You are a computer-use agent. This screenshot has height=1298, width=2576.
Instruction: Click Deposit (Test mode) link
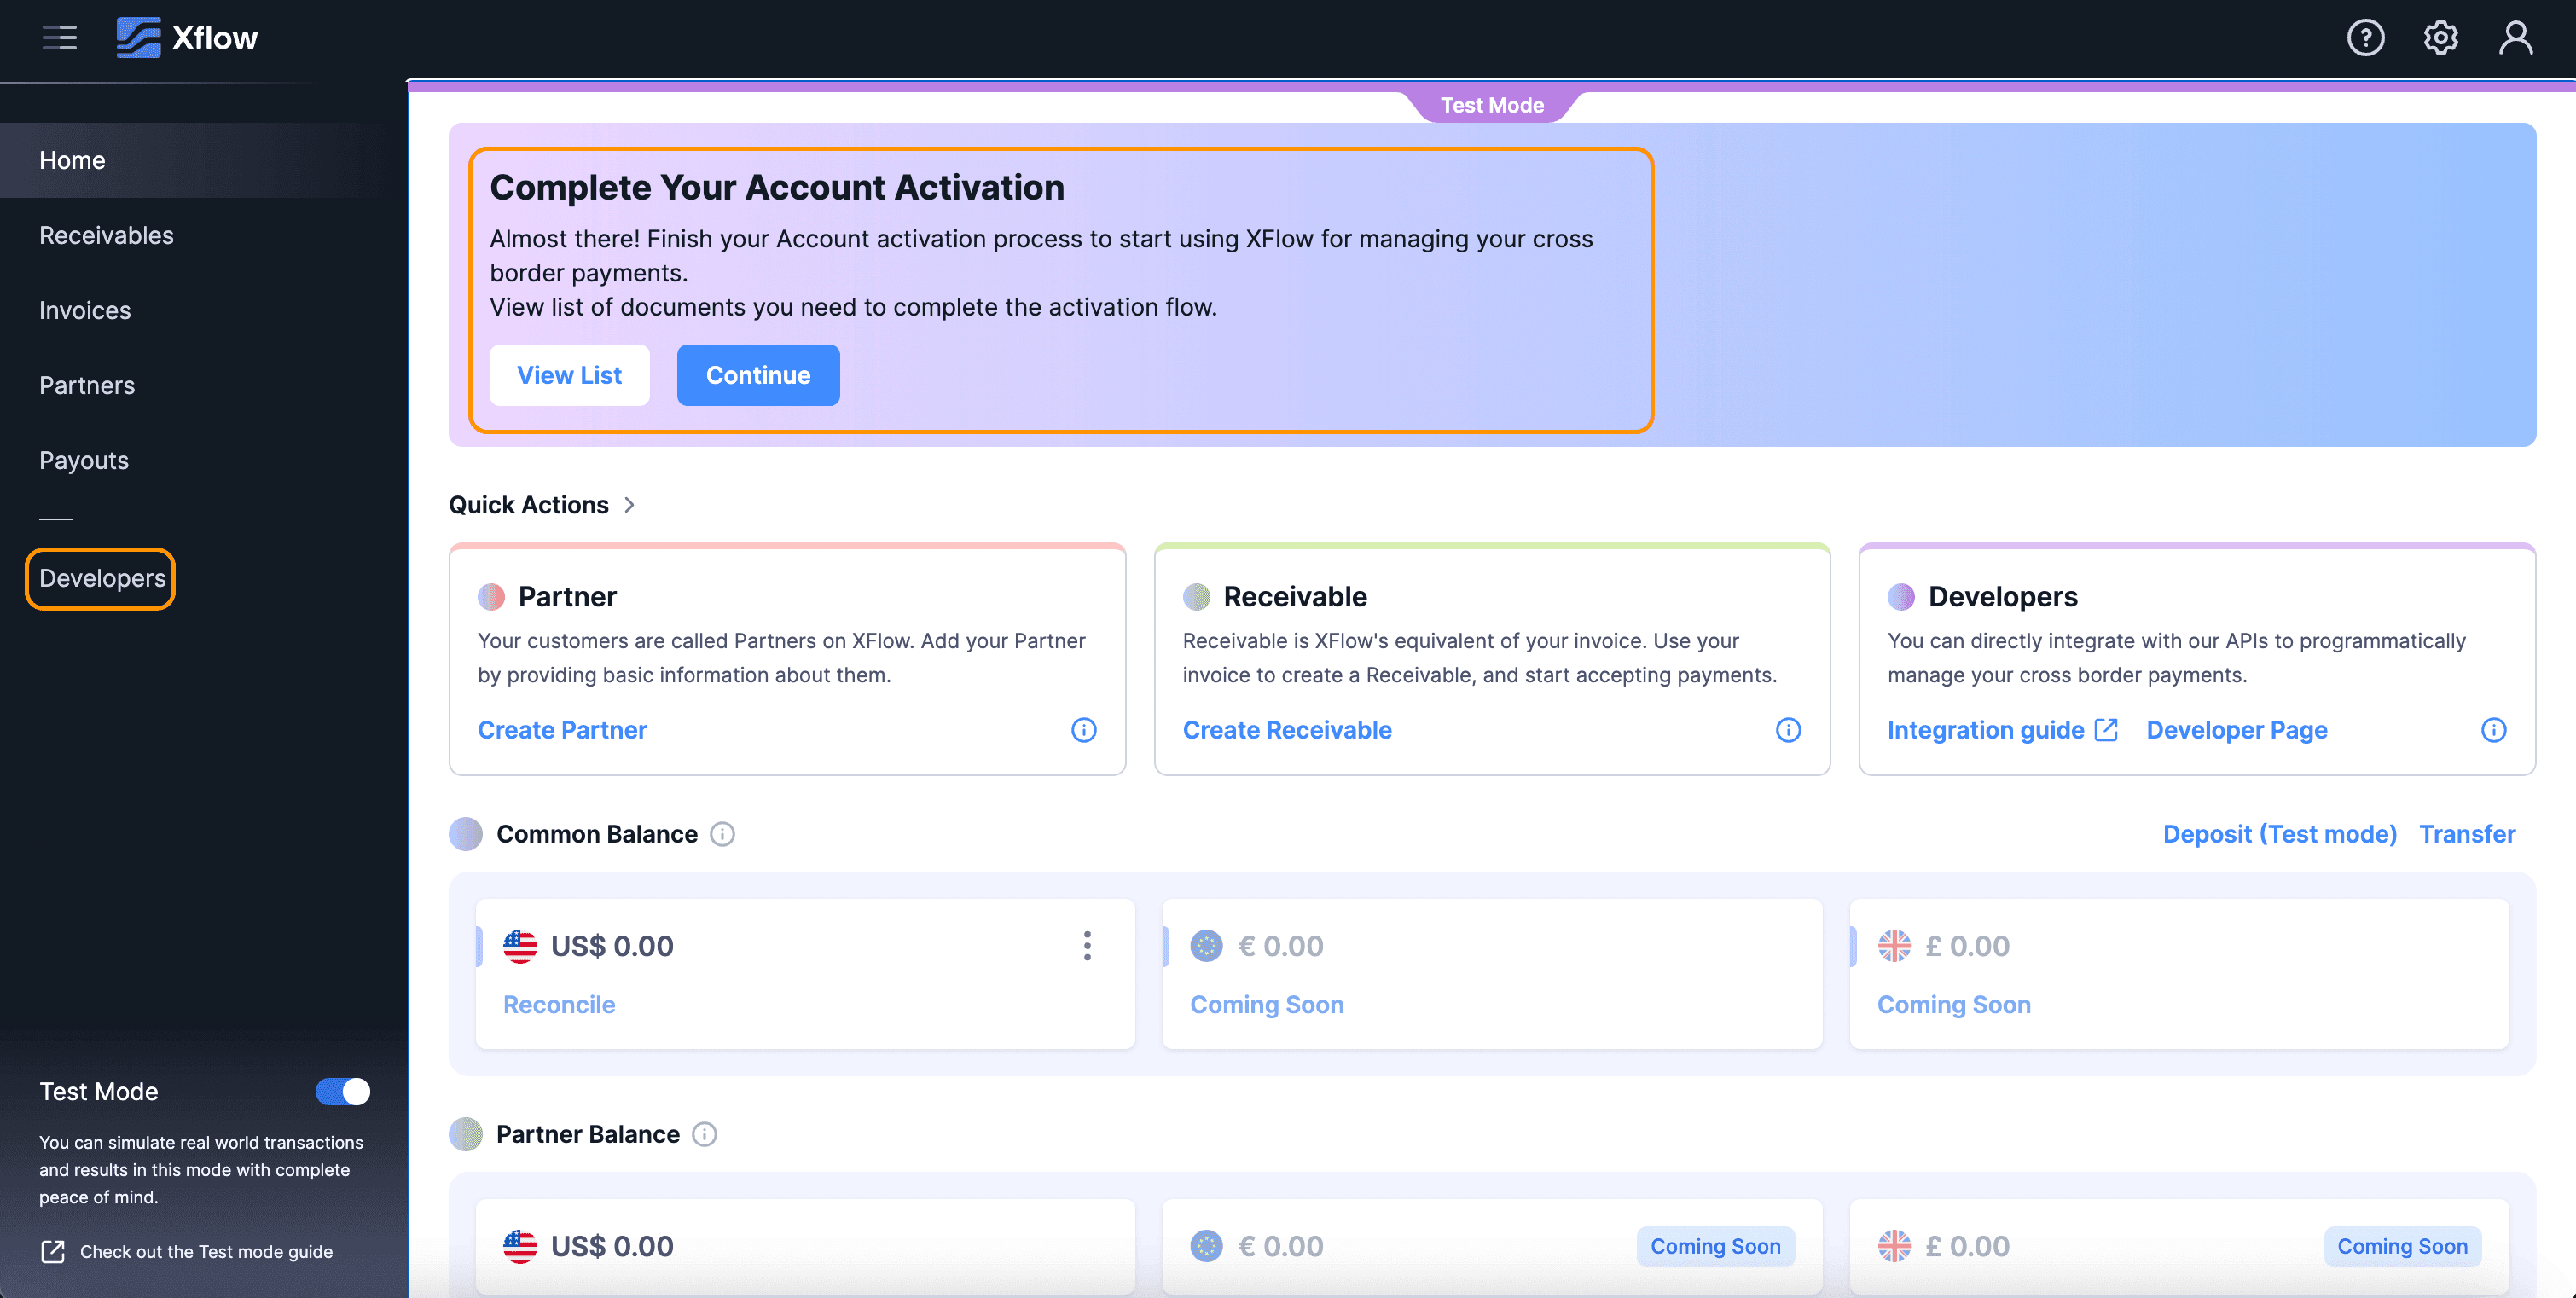pyautogui.click(x=2279, y=834)
